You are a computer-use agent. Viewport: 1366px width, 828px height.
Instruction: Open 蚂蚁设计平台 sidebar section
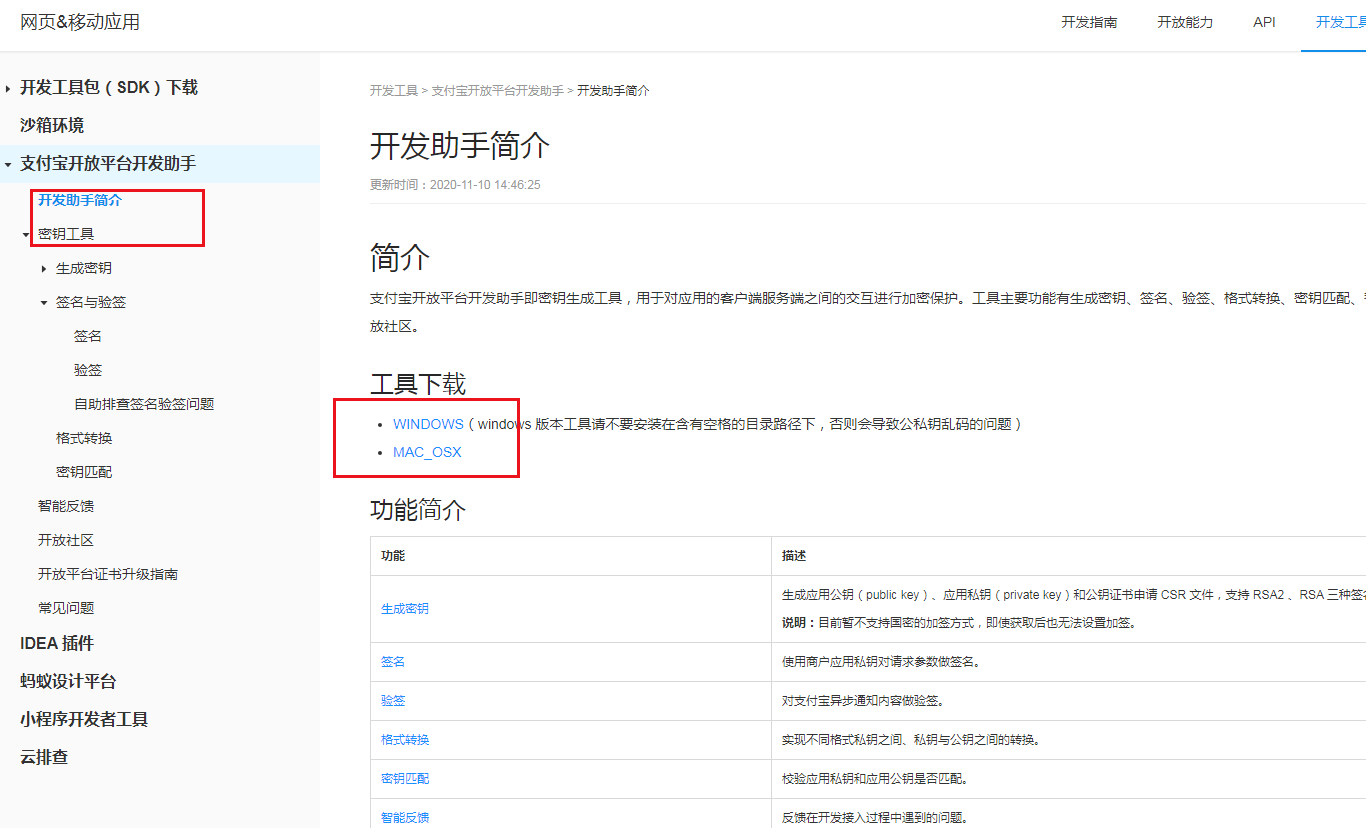coord(68,682)
